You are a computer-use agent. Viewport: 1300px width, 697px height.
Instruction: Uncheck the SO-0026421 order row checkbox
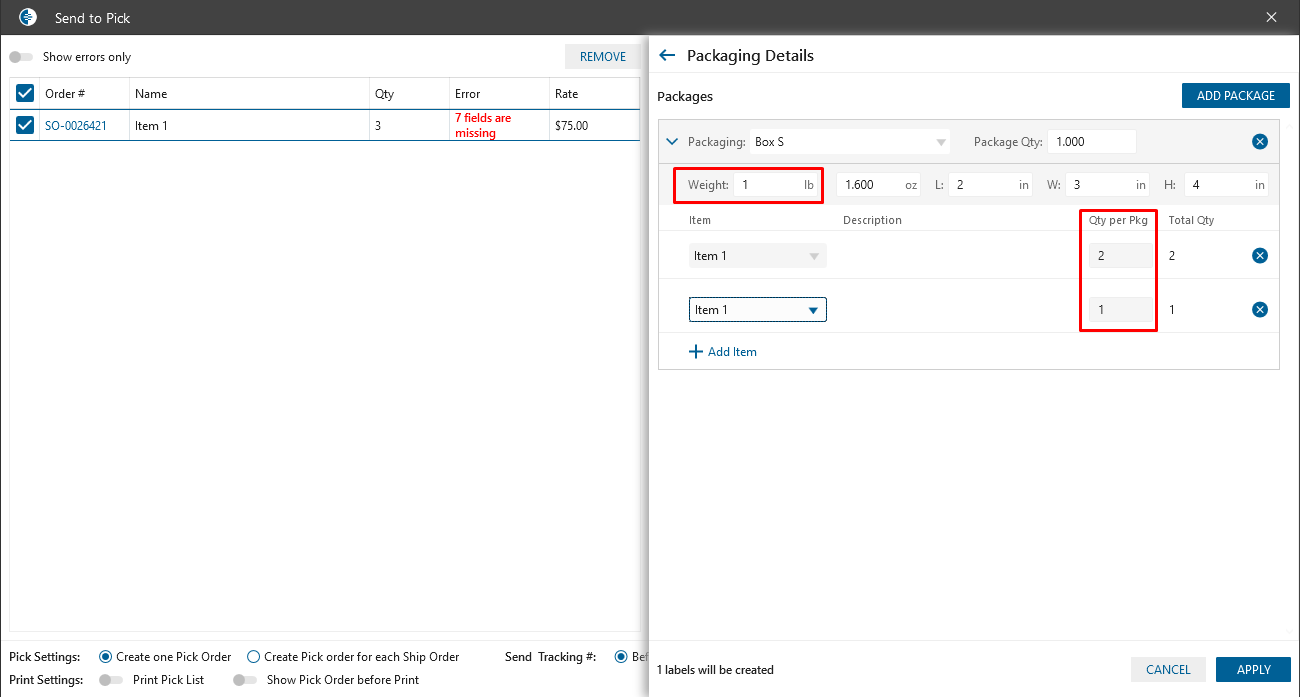(25, 126)
